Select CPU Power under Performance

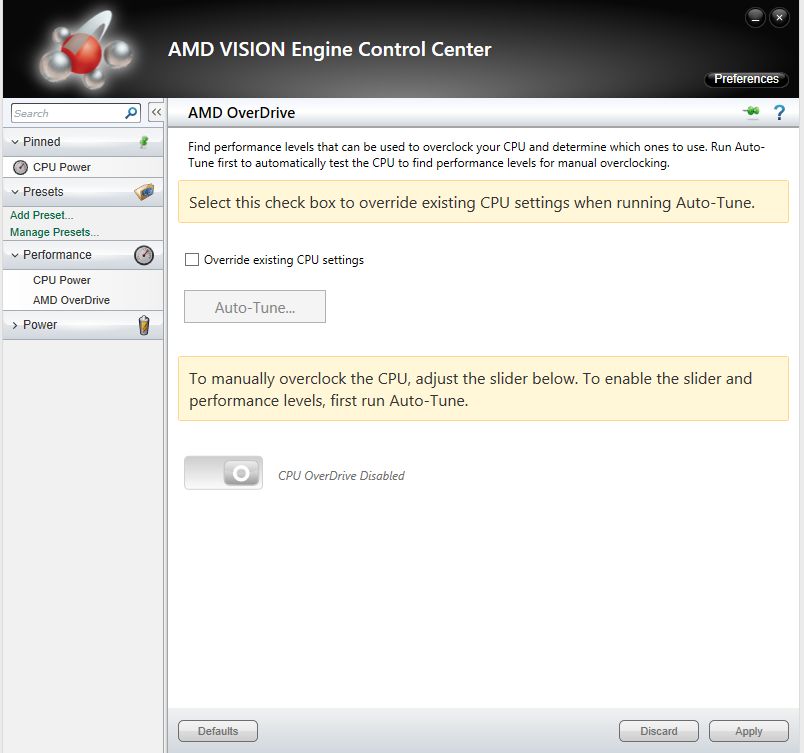click(62, 280)
